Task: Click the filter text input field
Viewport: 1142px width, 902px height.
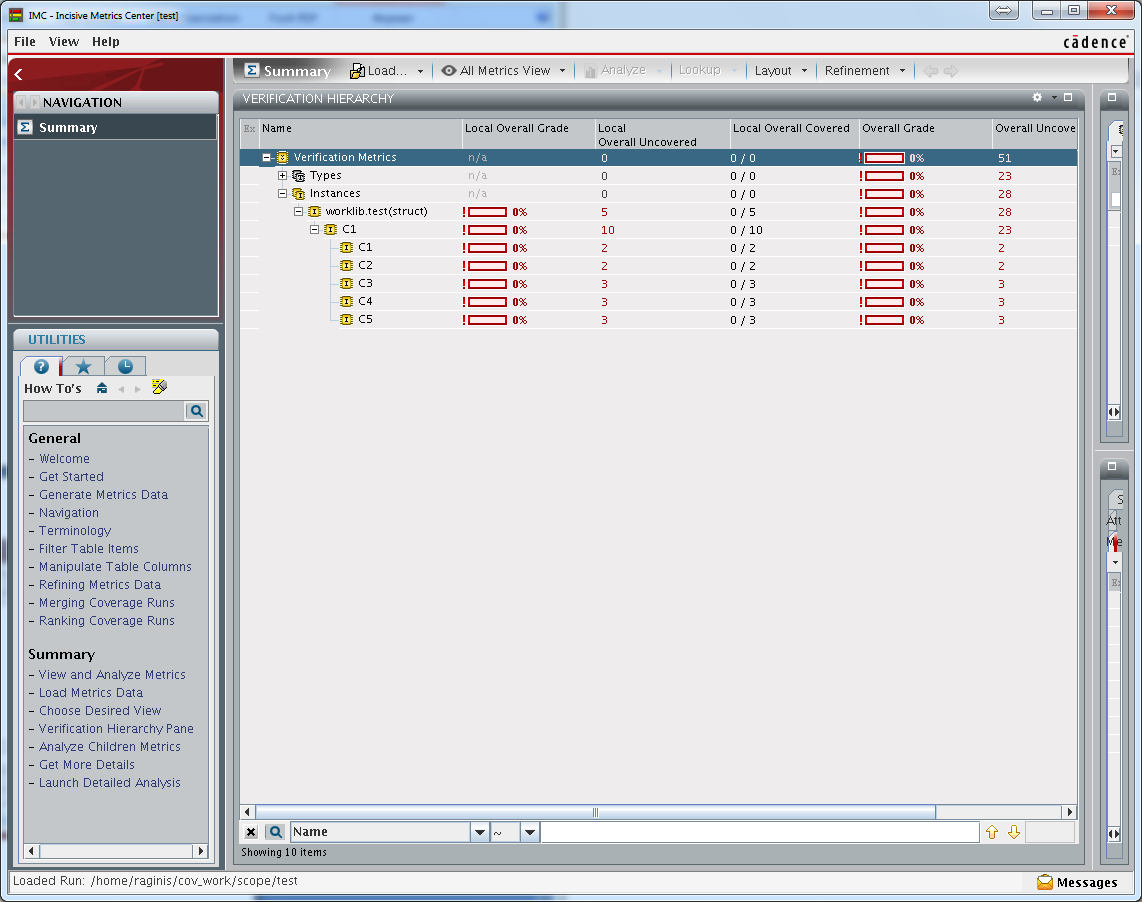Action: click(760, 832)
